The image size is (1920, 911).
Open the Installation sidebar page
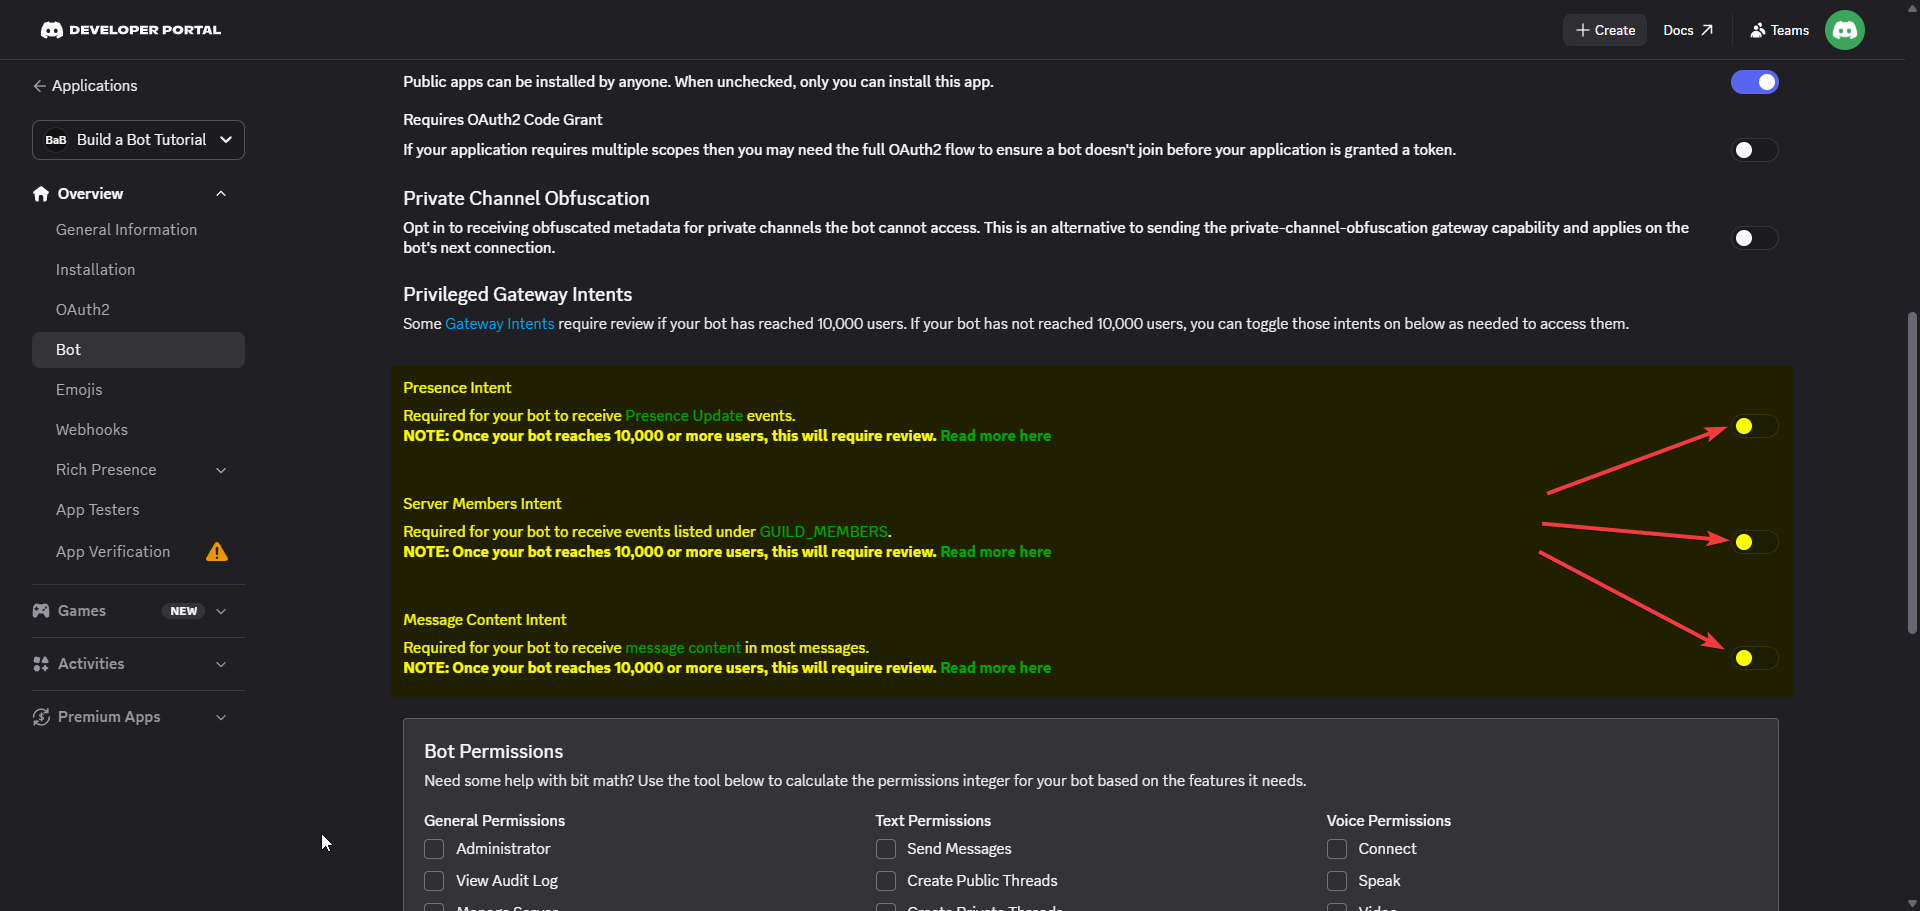point(138,270)
